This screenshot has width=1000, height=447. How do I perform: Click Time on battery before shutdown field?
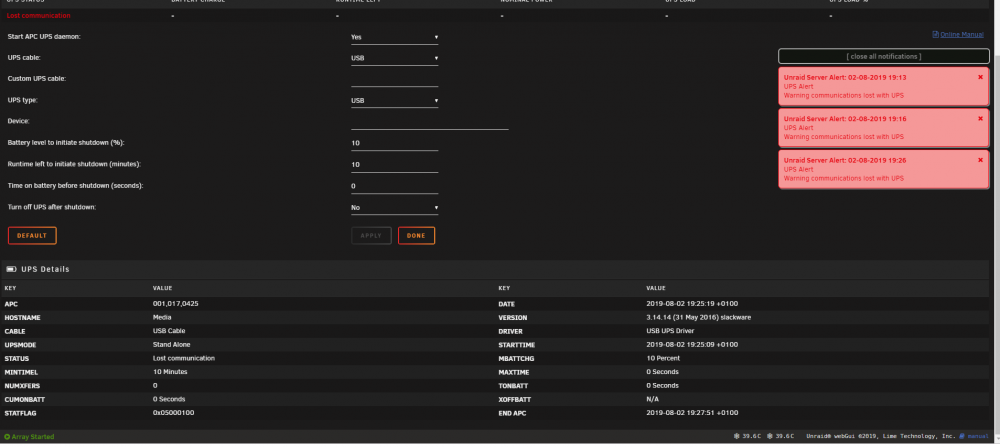pyautogui.click(x=394, y=186)
